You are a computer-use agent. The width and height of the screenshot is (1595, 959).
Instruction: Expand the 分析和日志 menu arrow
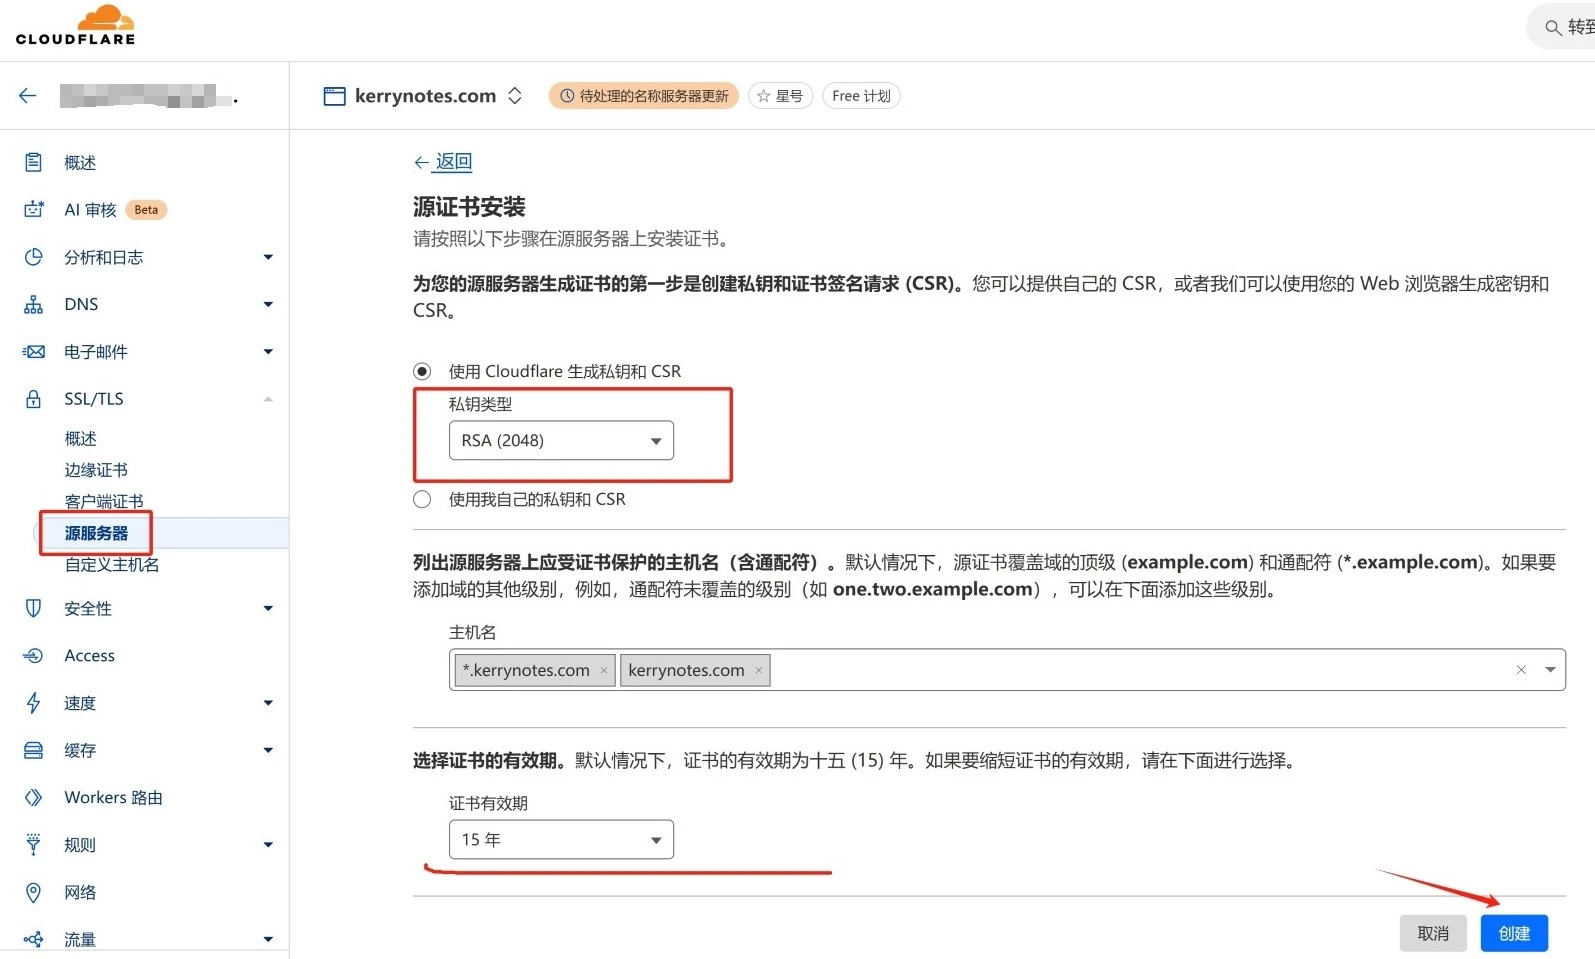click(x=268, y=257)
